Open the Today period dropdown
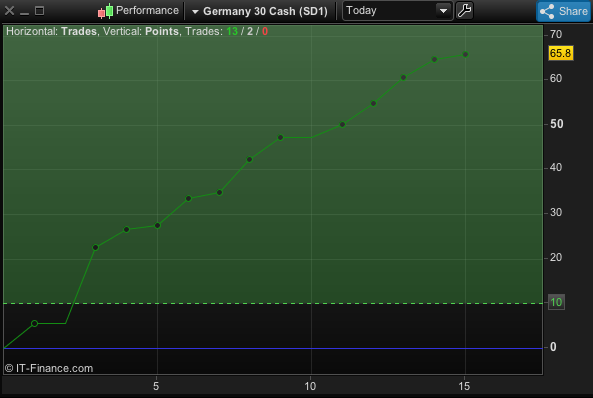This screenshot has height=398, width=593. tap(397, 11)
